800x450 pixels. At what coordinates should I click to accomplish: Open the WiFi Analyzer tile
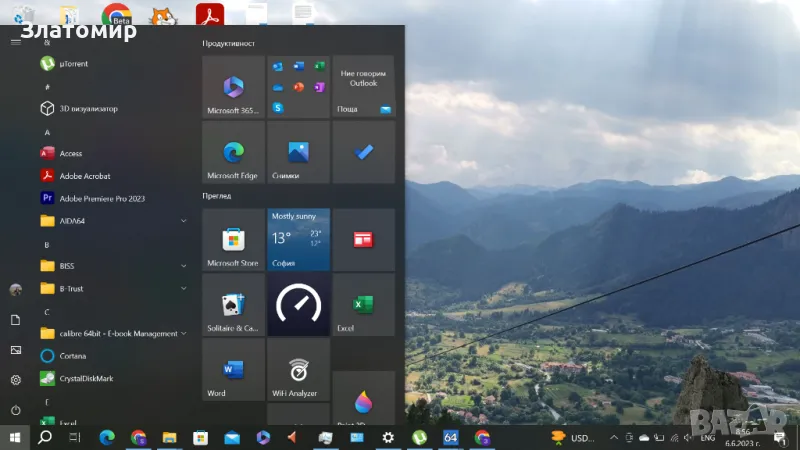tap(298, 371)
